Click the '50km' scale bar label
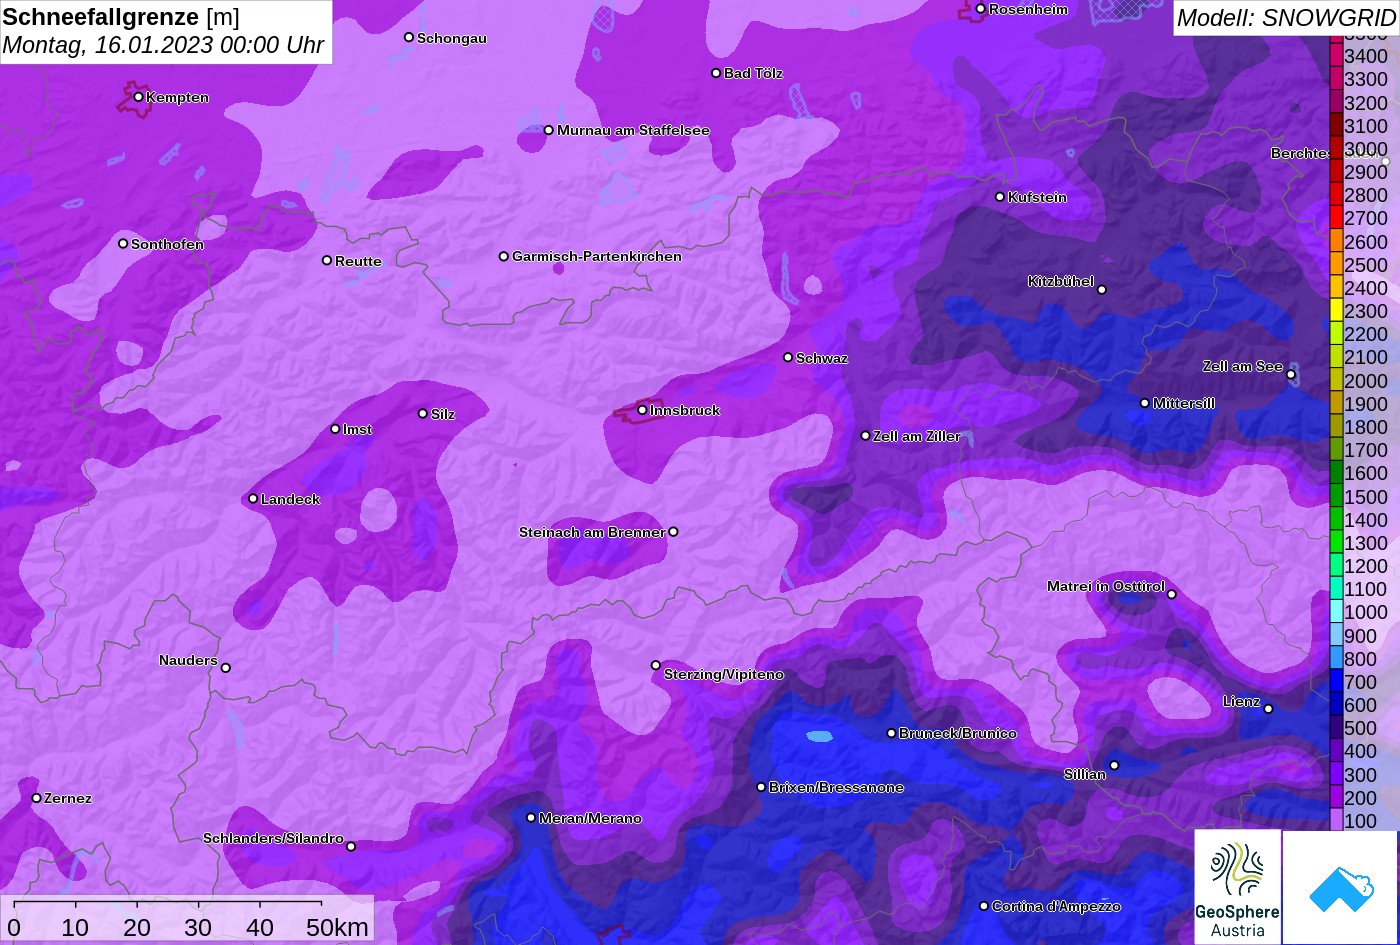 click(338, 927)
